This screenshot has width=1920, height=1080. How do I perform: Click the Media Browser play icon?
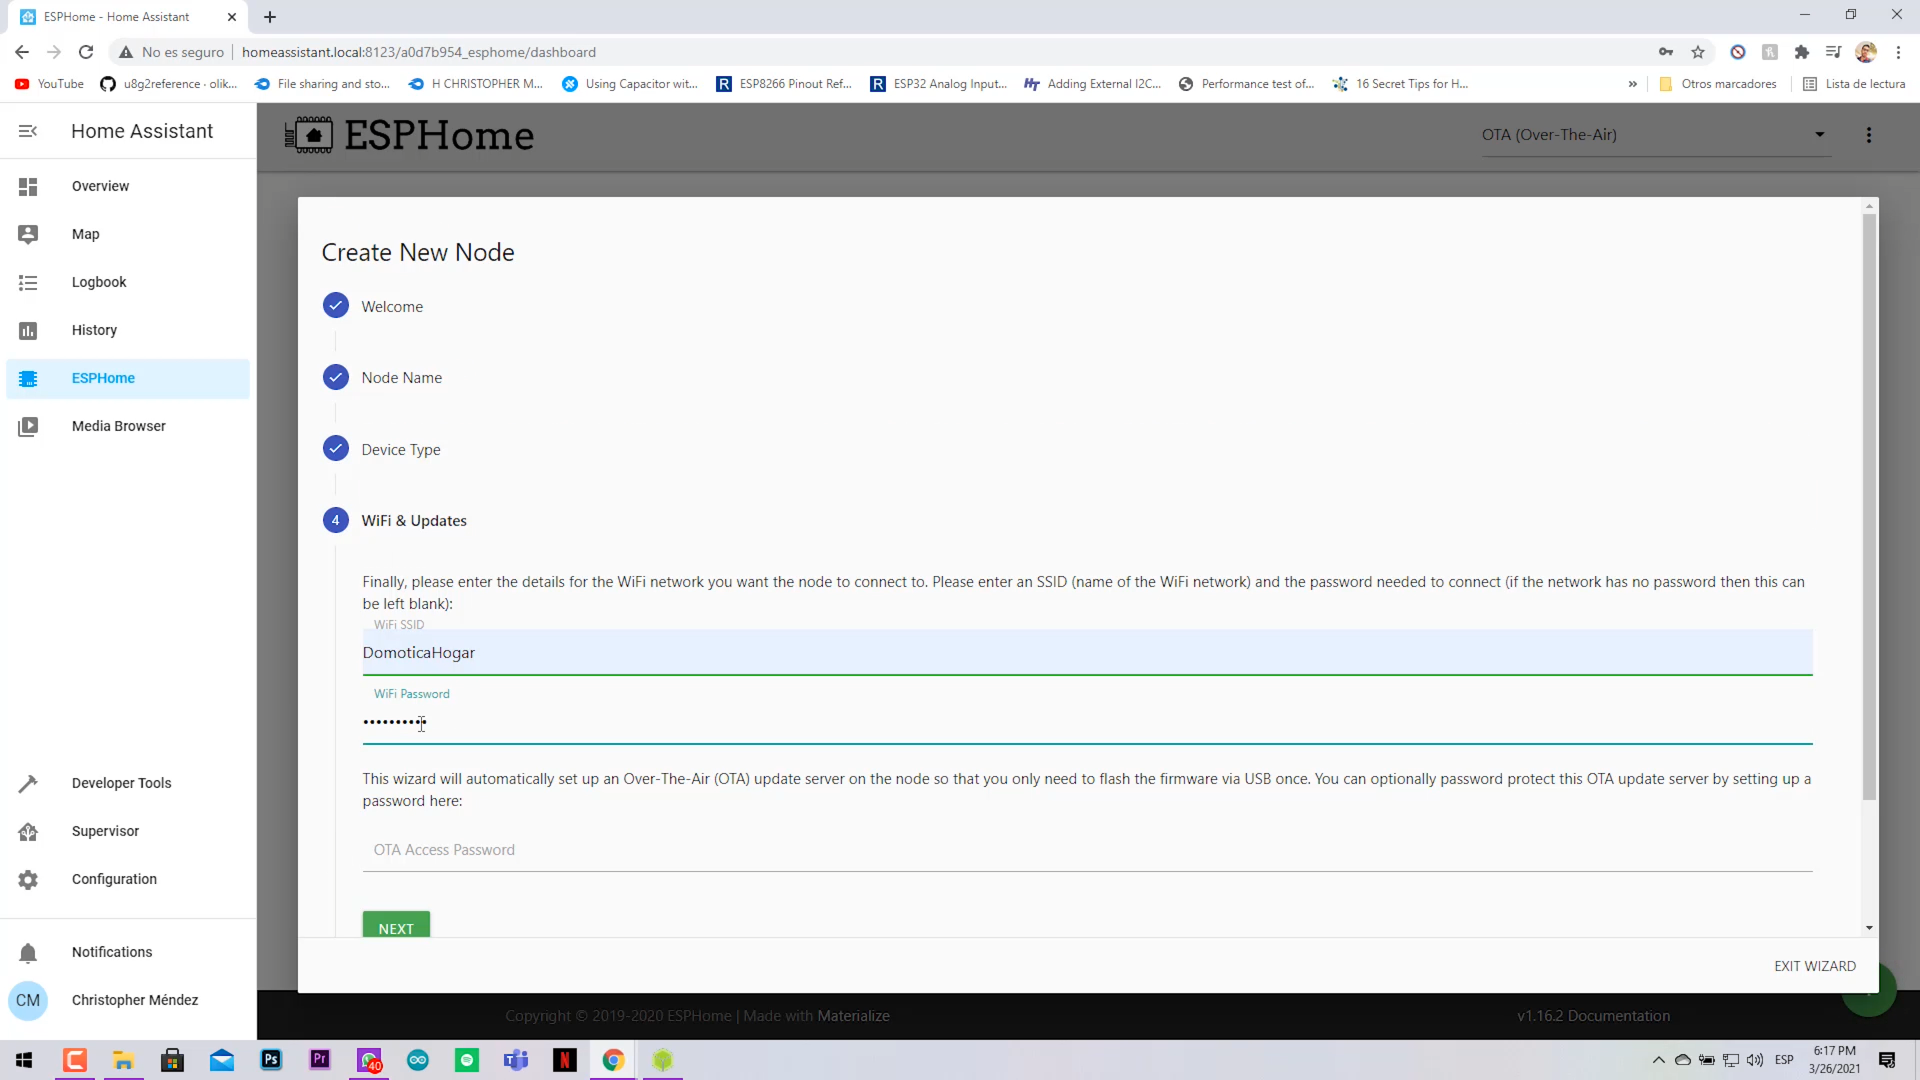pos(28,427)
